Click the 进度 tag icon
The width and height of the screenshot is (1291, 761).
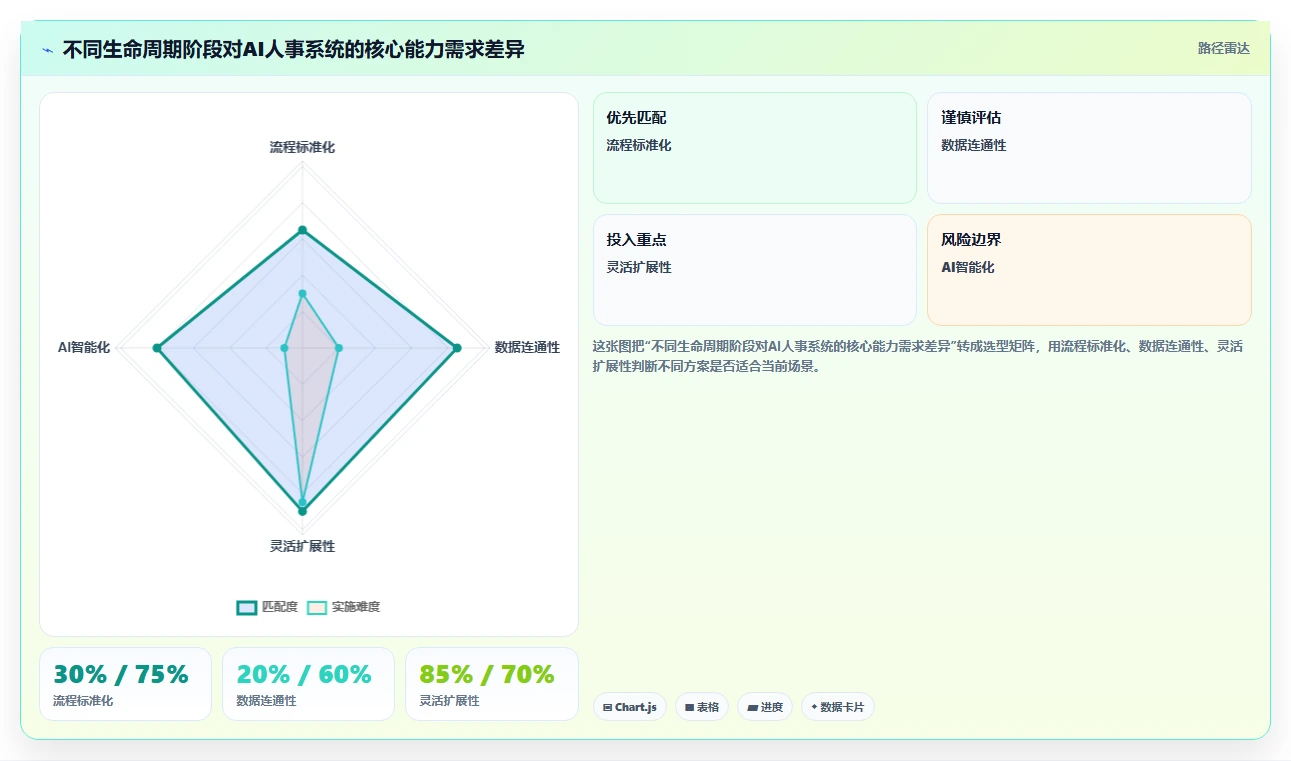752,707
